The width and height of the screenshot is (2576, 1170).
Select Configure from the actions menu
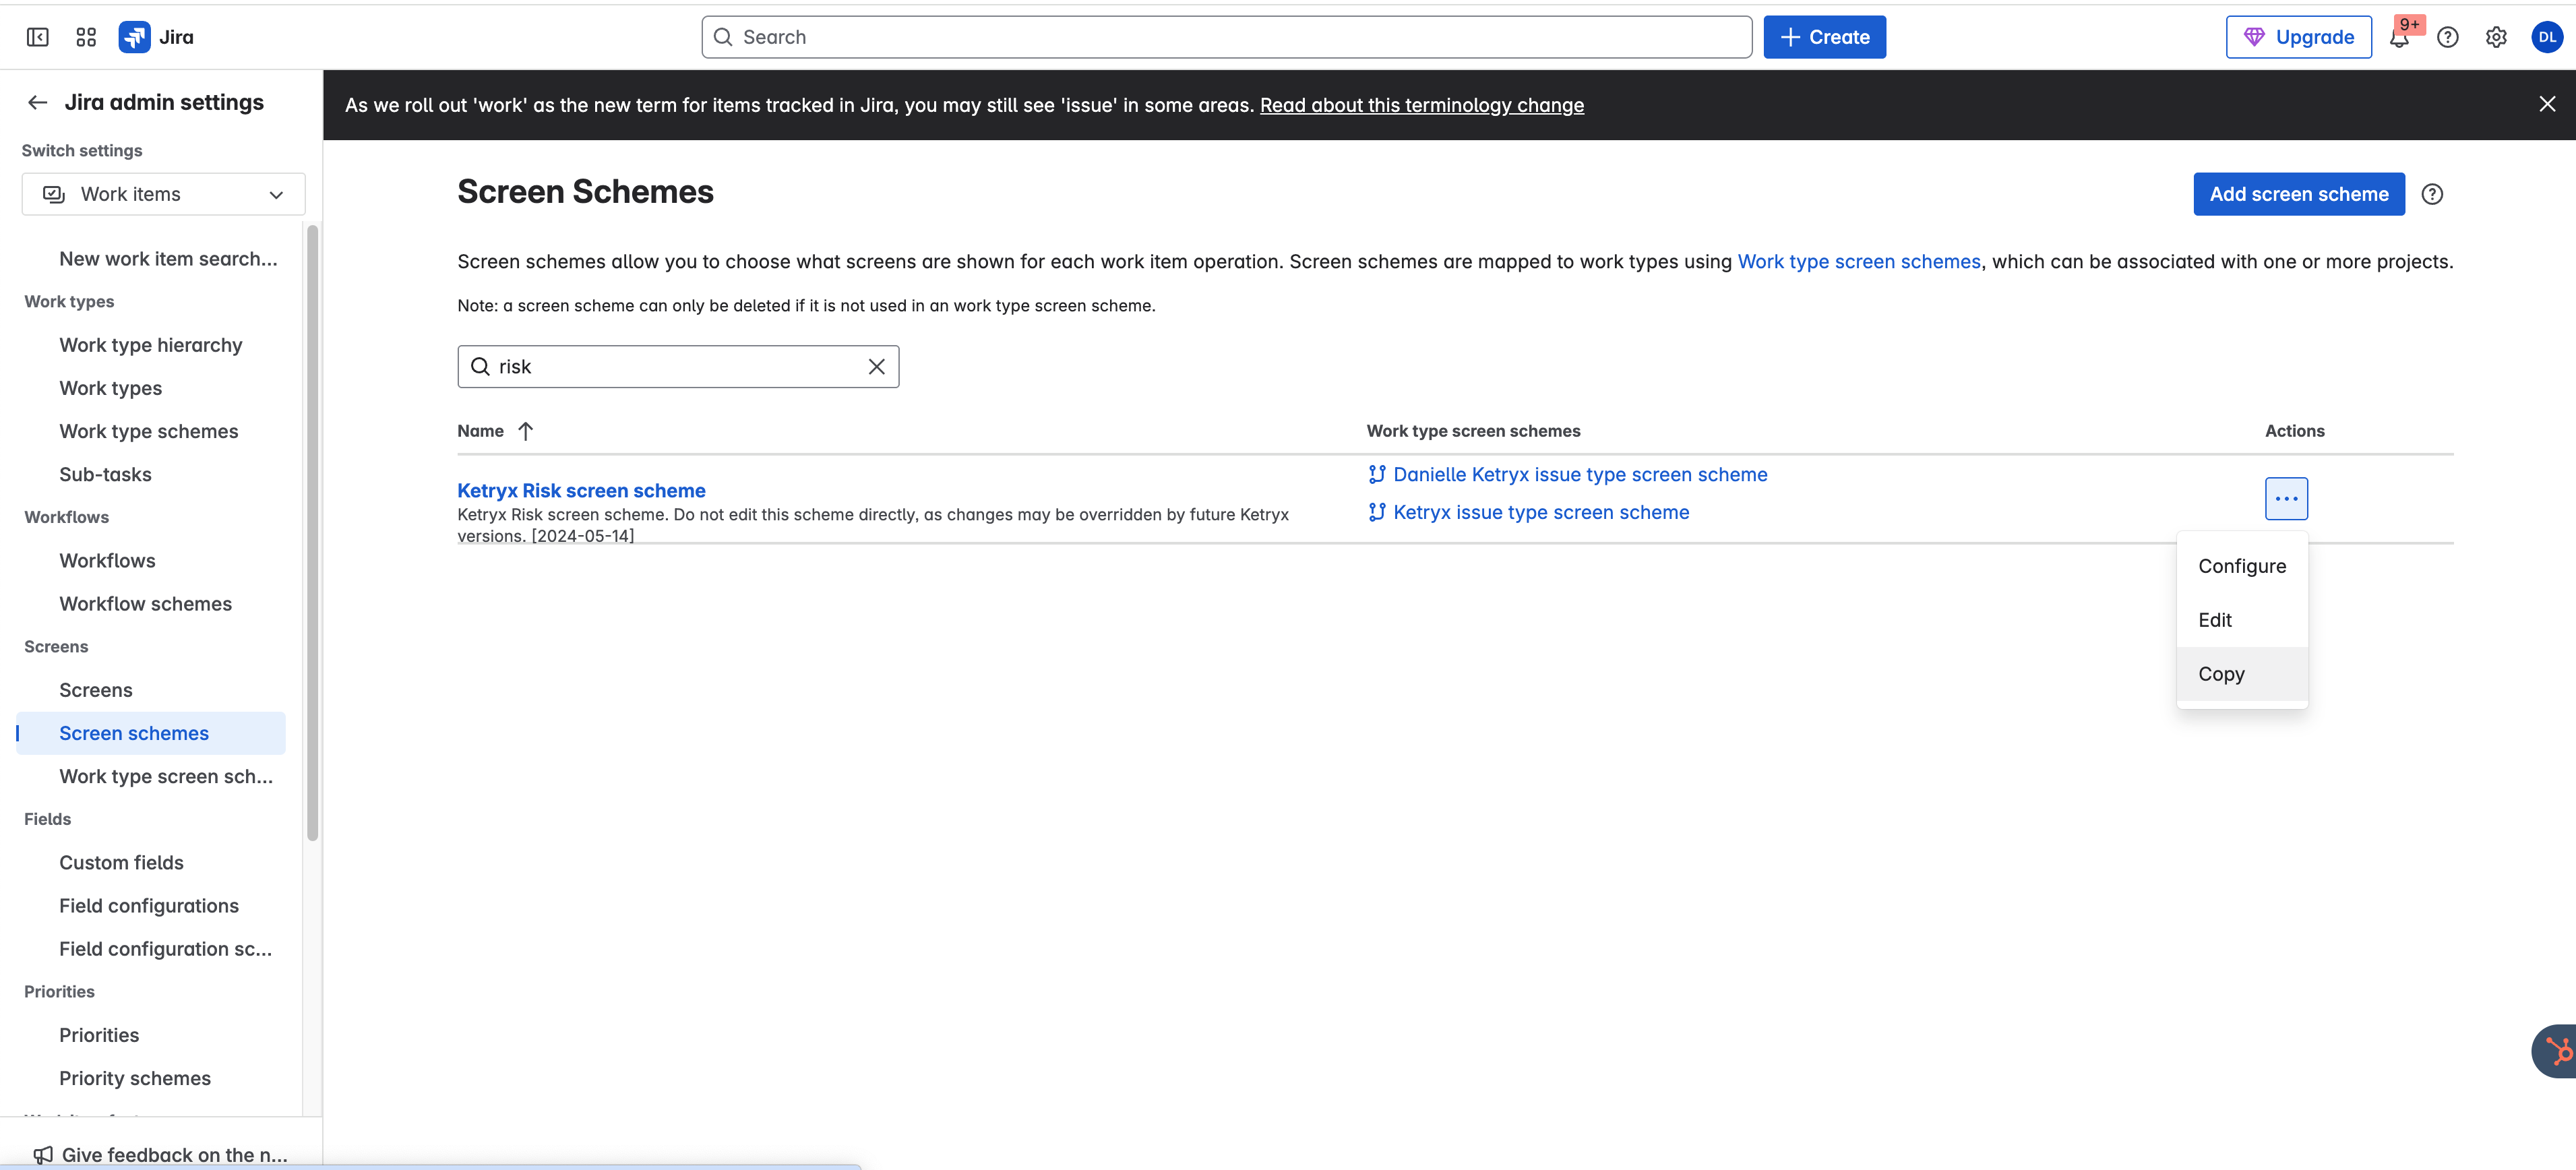tap(2242, 566)
